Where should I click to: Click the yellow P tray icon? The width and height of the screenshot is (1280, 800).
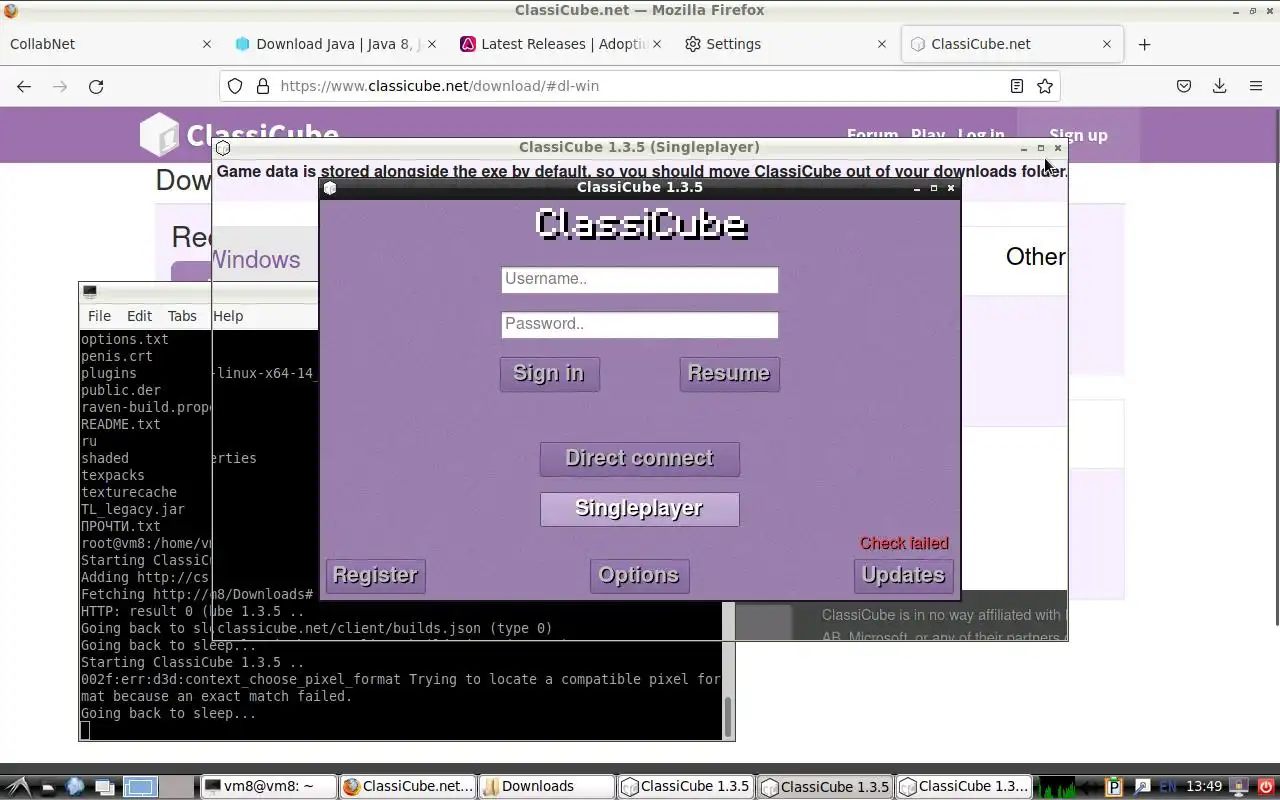1116,786
